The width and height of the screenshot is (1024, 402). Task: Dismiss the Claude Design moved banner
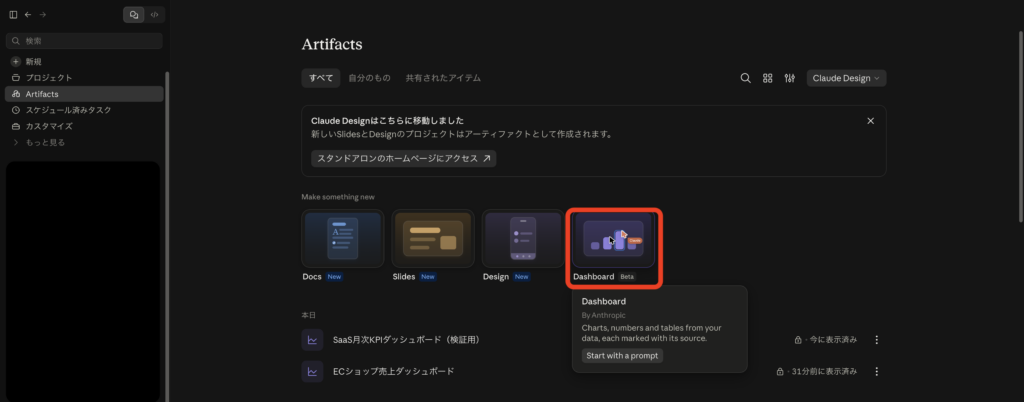870,121
